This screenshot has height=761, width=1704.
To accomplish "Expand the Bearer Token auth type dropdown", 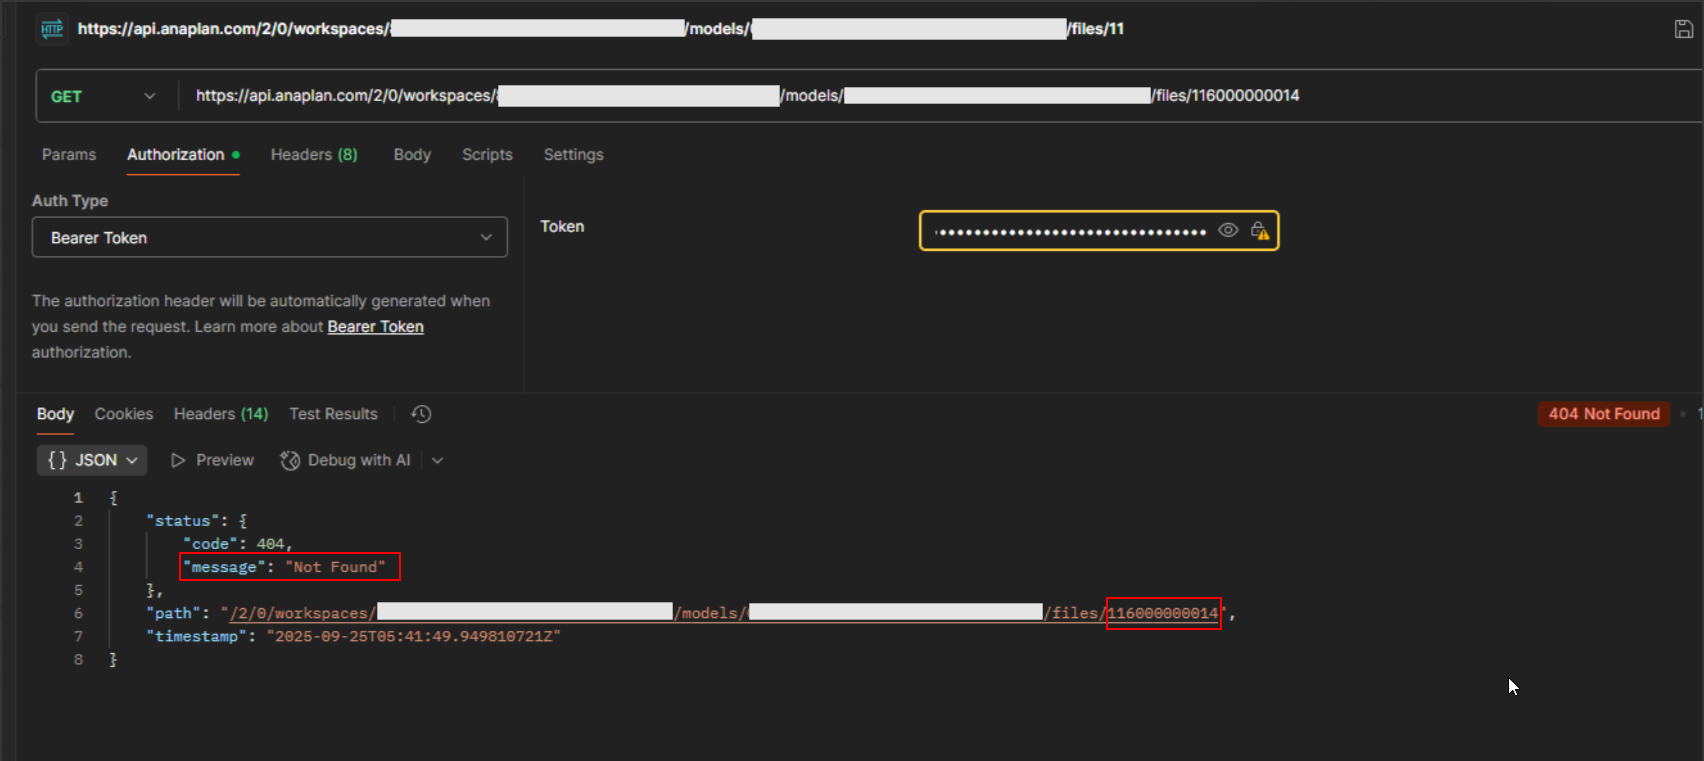I will click(270, 238).
